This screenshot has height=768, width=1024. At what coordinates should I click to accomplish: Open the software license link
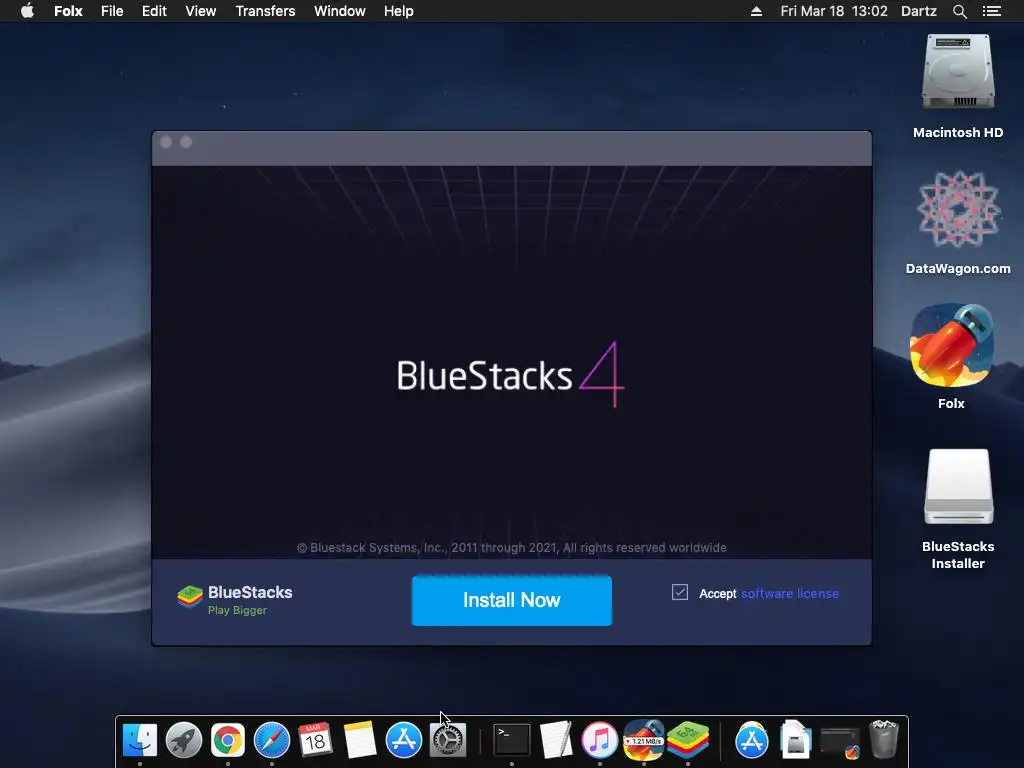click(790, 594)
